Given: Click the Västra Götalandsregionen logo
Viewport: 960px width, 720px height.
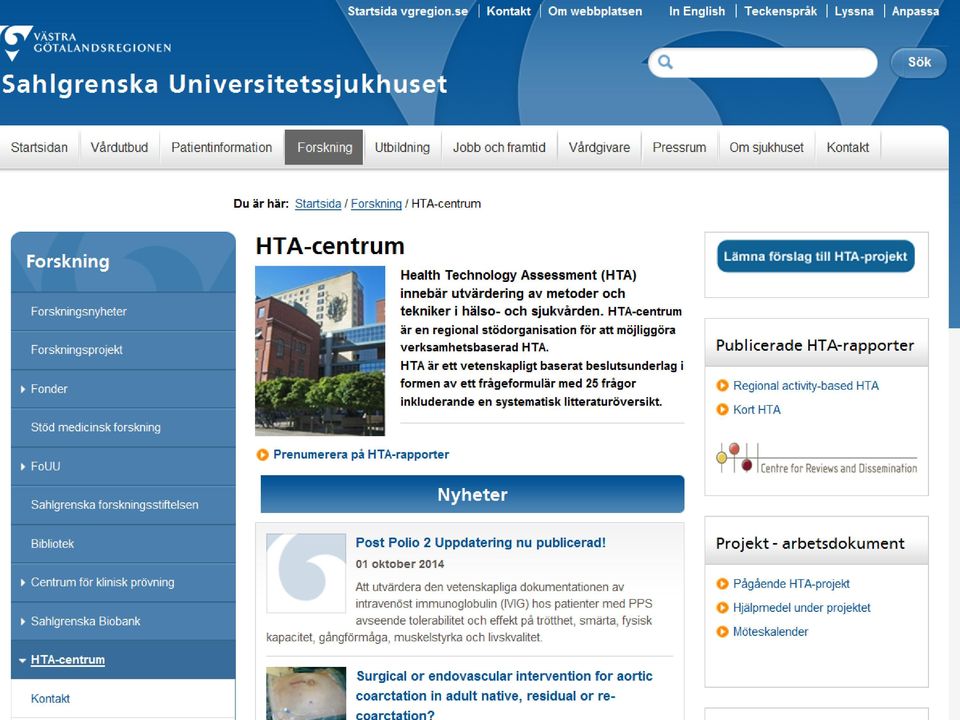Looking at the screenshot, I should click(86, 42).
